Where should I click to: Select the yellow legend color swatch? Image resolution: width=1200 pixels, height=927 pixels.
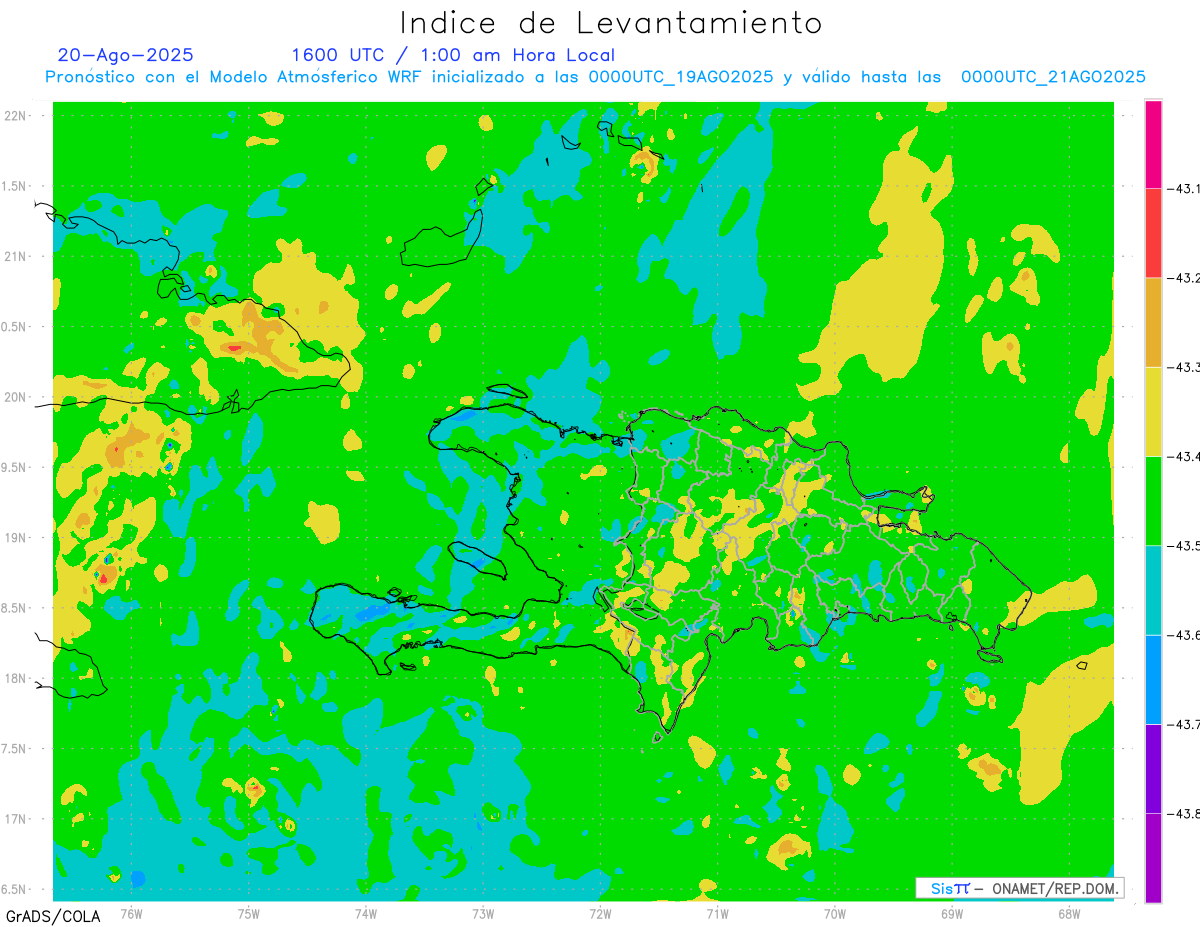point(1153,411)
